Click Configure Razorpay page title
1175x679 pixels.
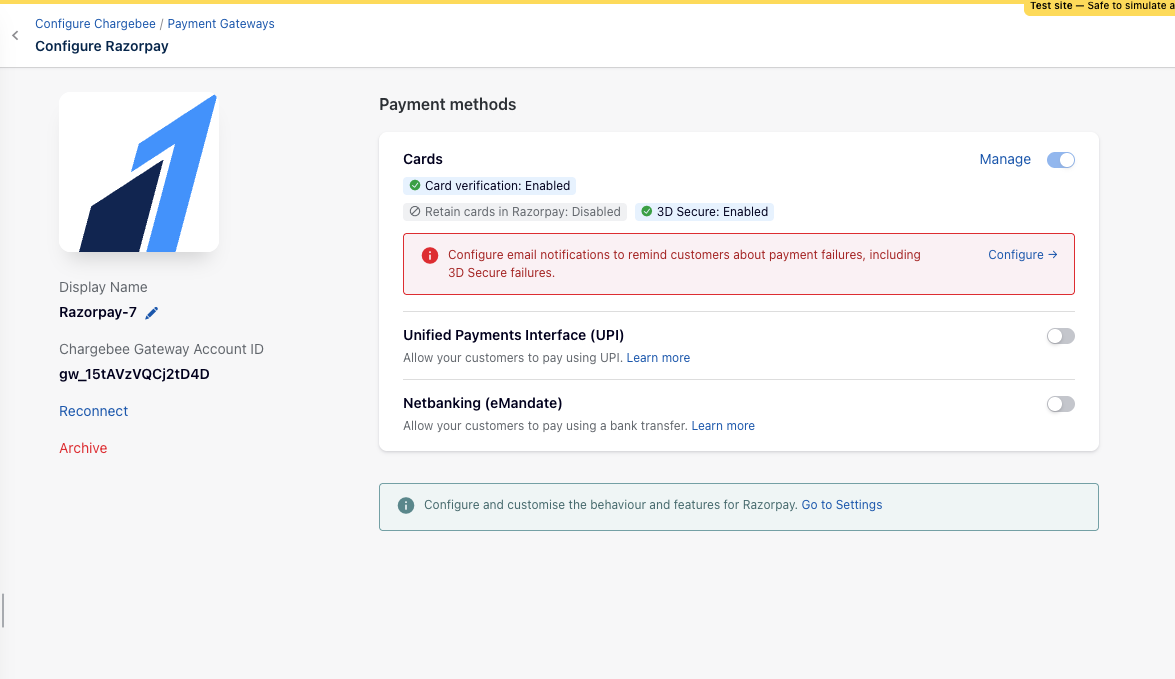coord(102,46)
